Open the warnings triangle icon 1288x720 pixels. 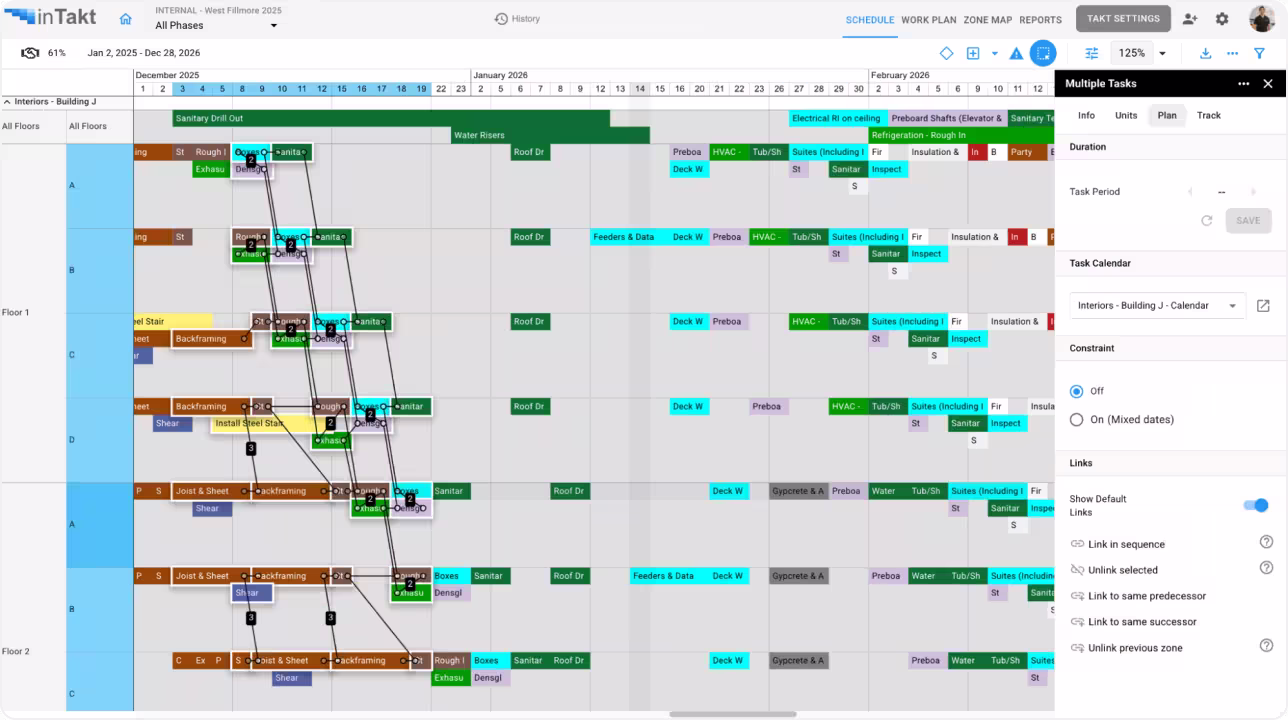tap(1016, 53)
